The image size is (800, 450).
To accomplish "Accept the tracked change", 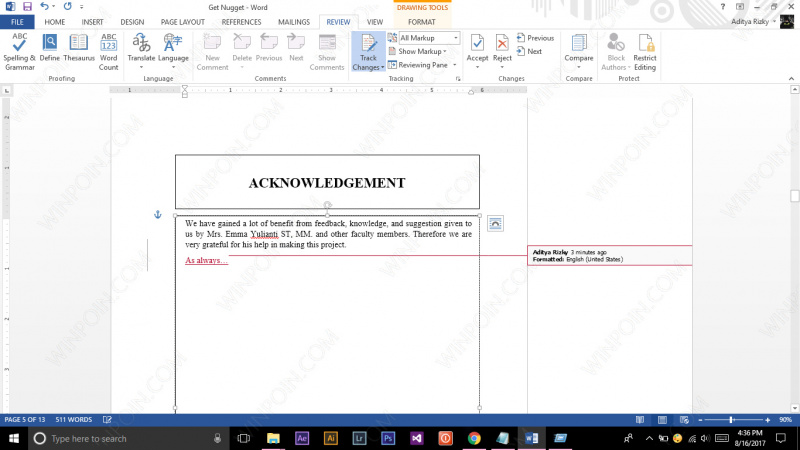I will (477, 52).
